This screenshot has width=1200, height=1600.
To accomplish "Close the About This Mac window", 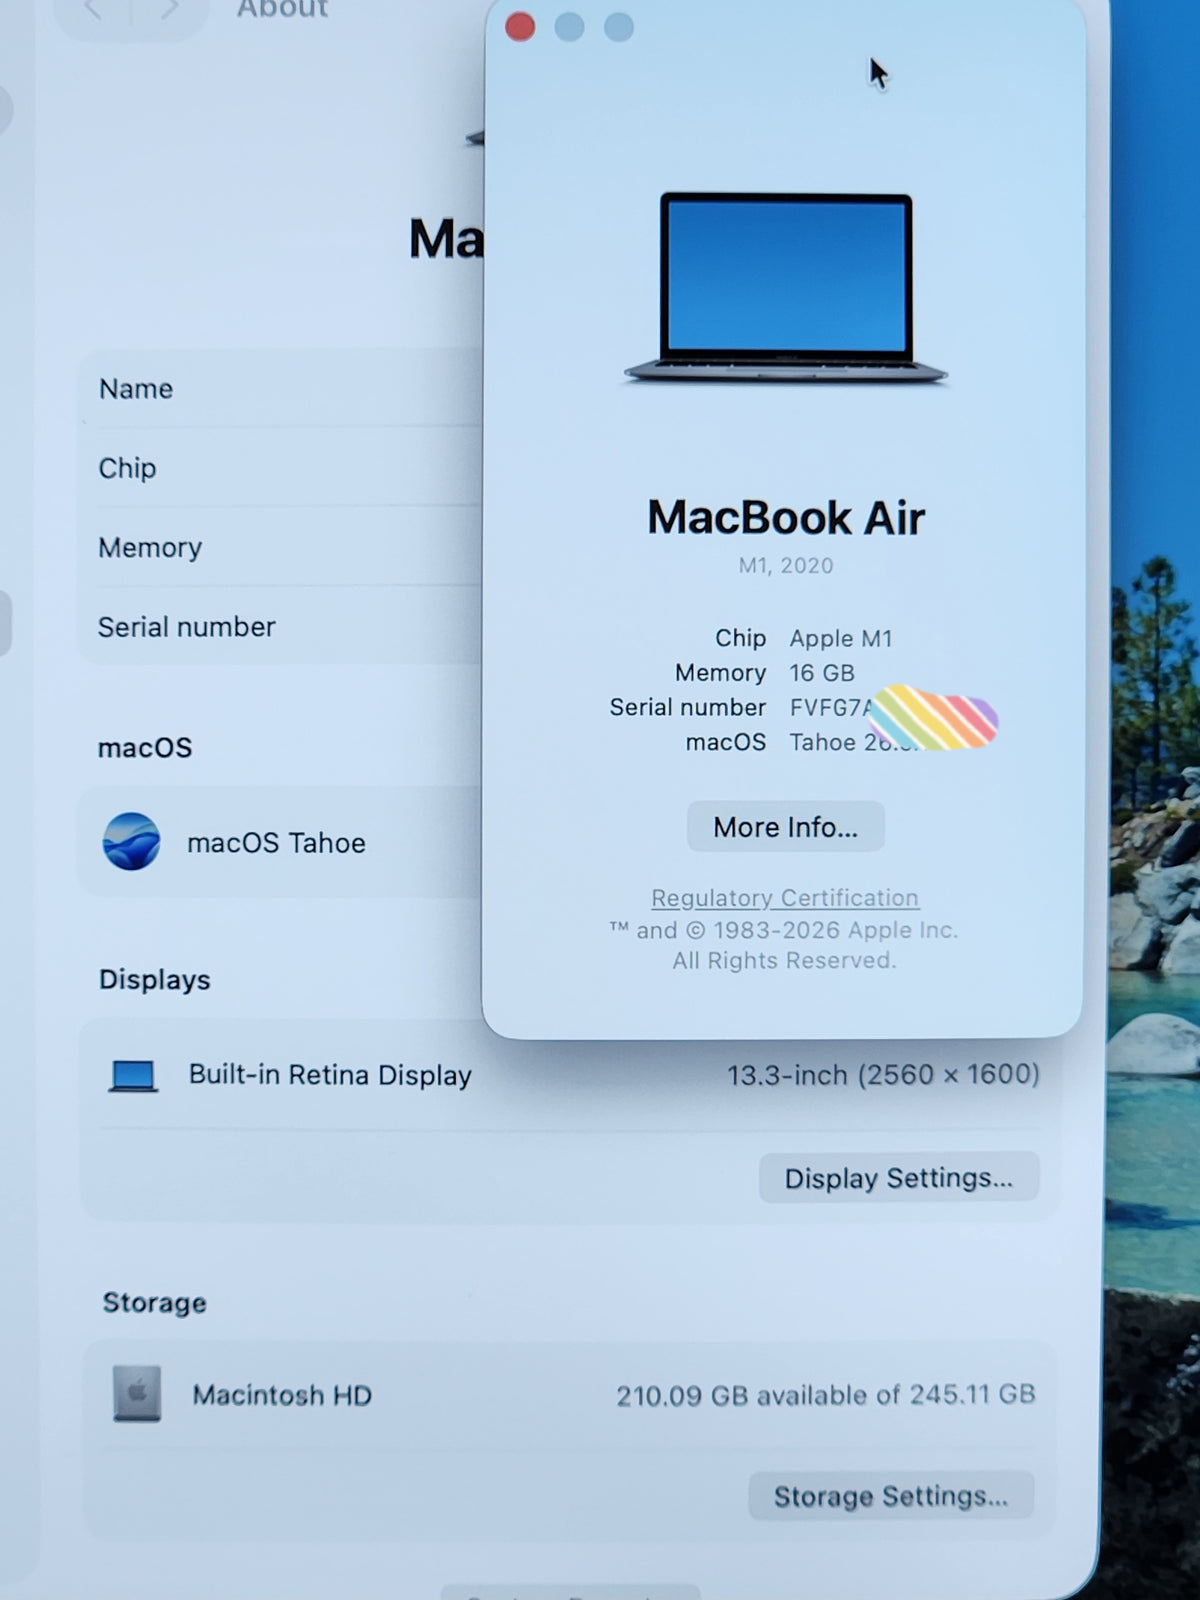I will (520, 27).
